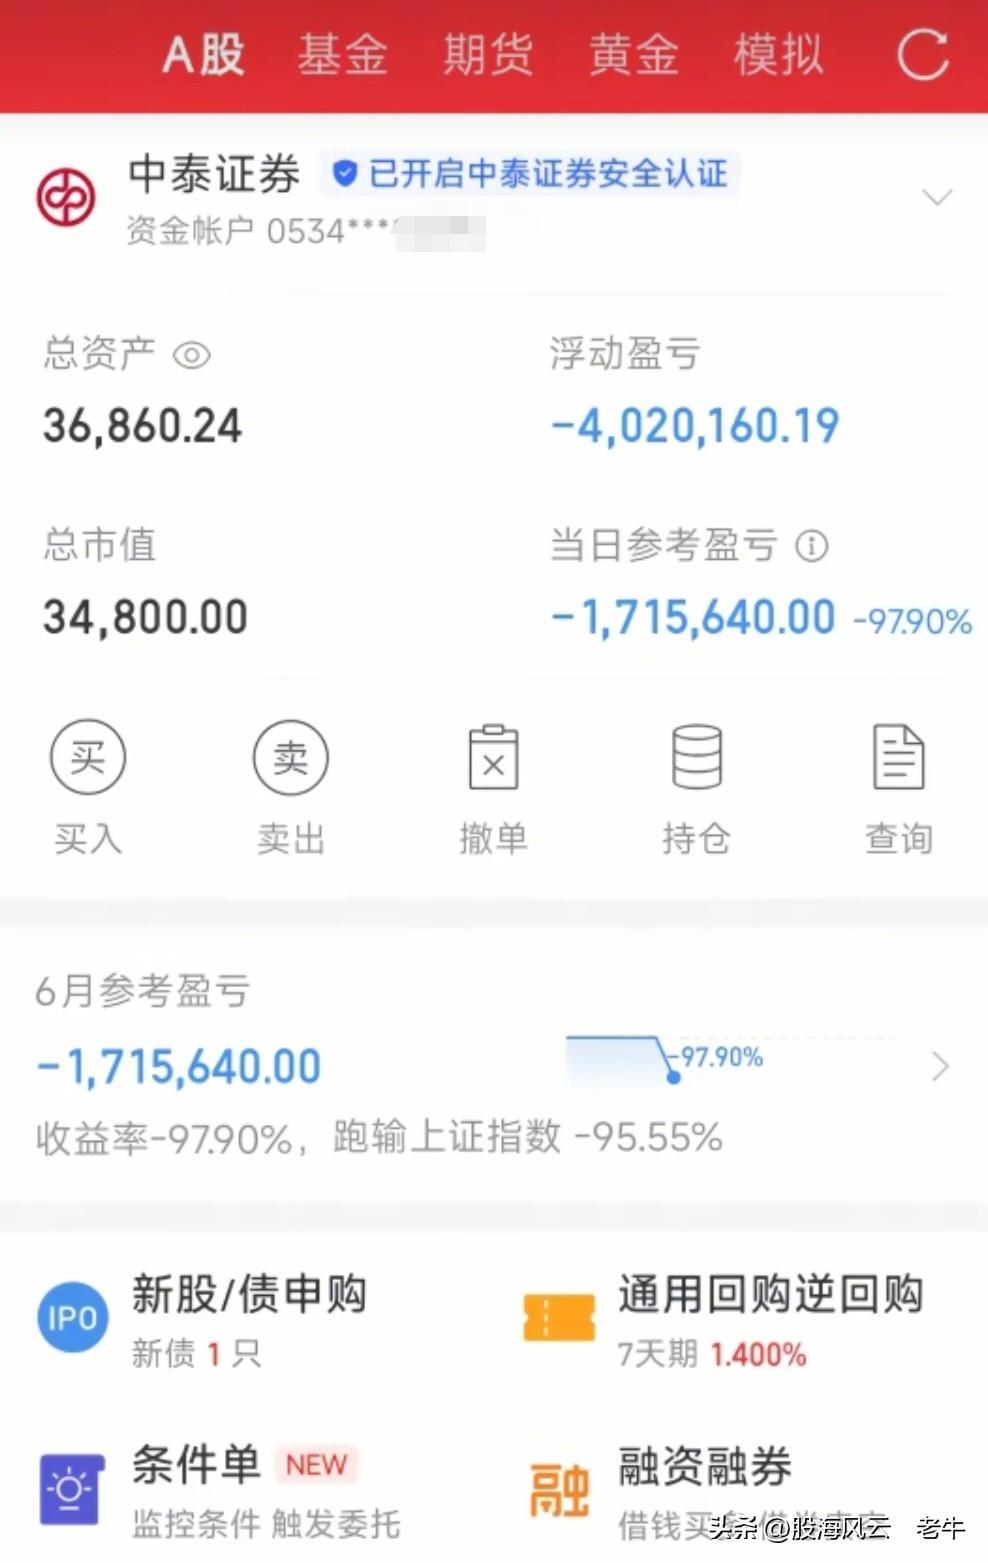This screenshot has width=988, height=1563.
Task: Switch to the 基金 tab
Action: pyautogui.click(x=343, y=54)
